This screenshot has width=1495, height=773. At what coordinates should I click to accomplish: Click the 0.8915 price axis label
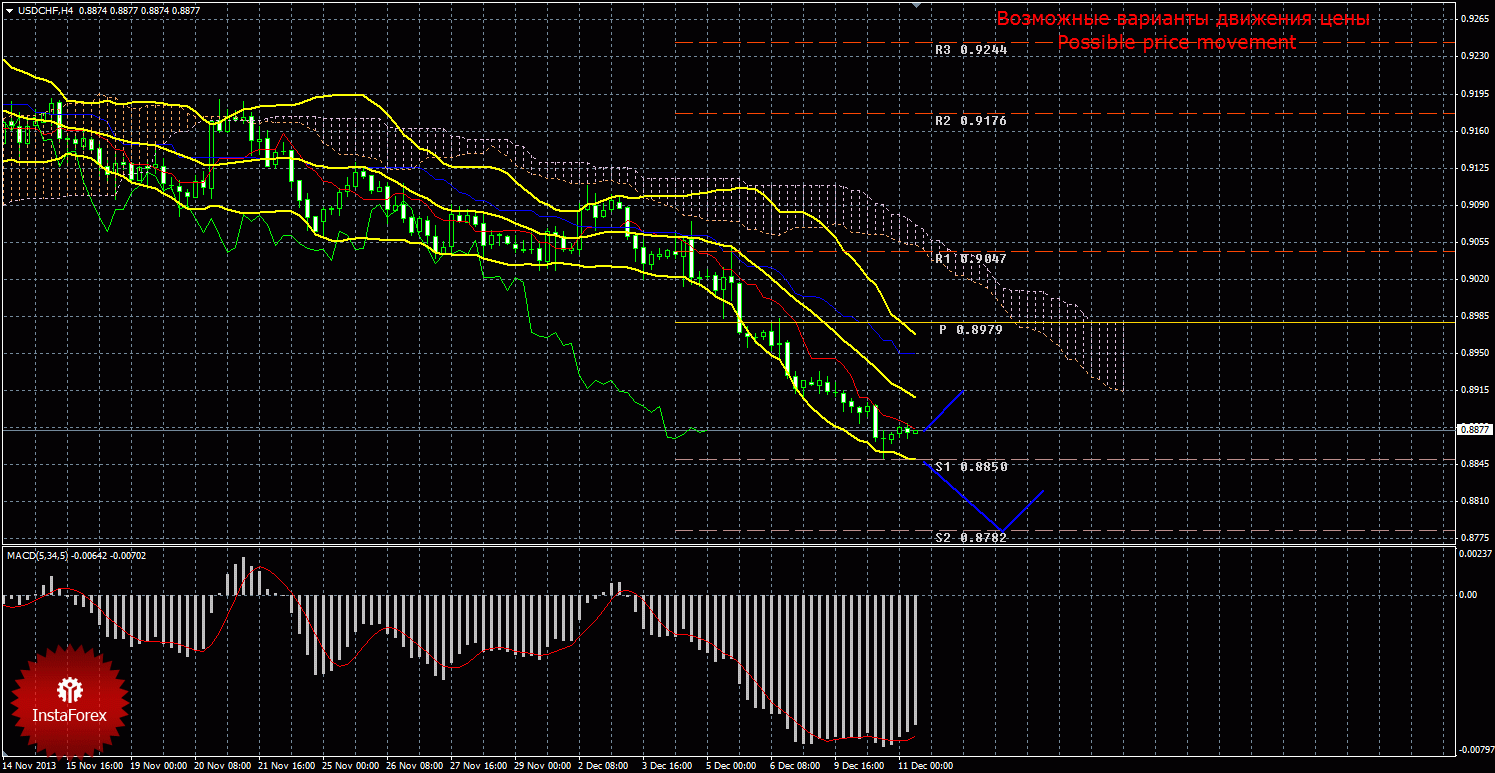click(1474, 389)
